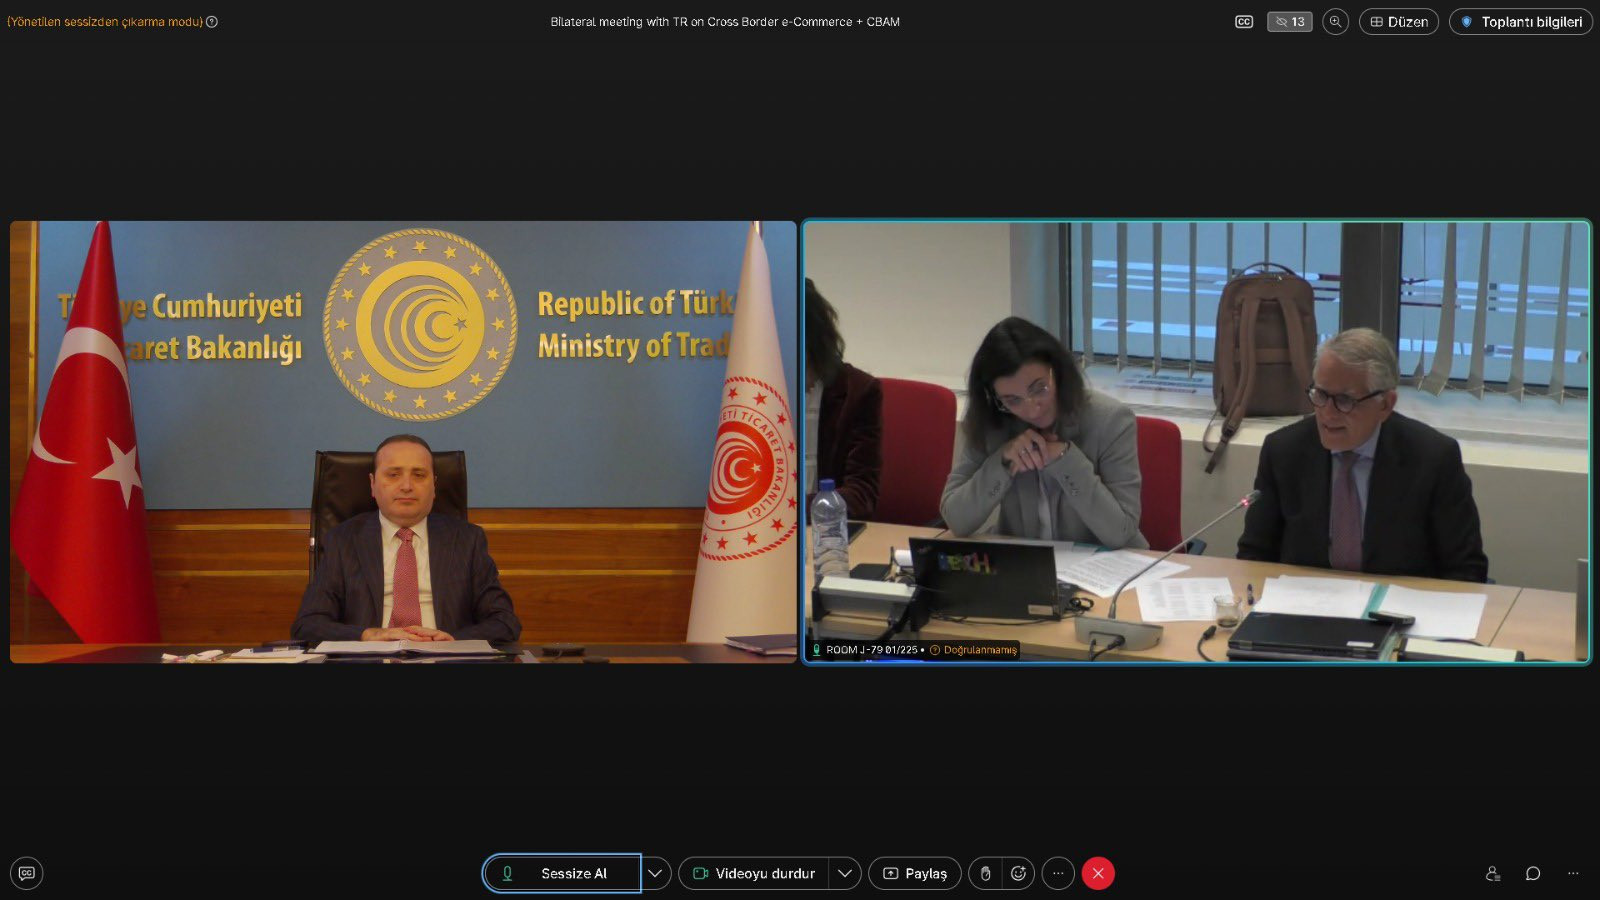Toggle CC captions in the top bar
This screenshot has height=900, width=1600.
[x=1244, y=21]
